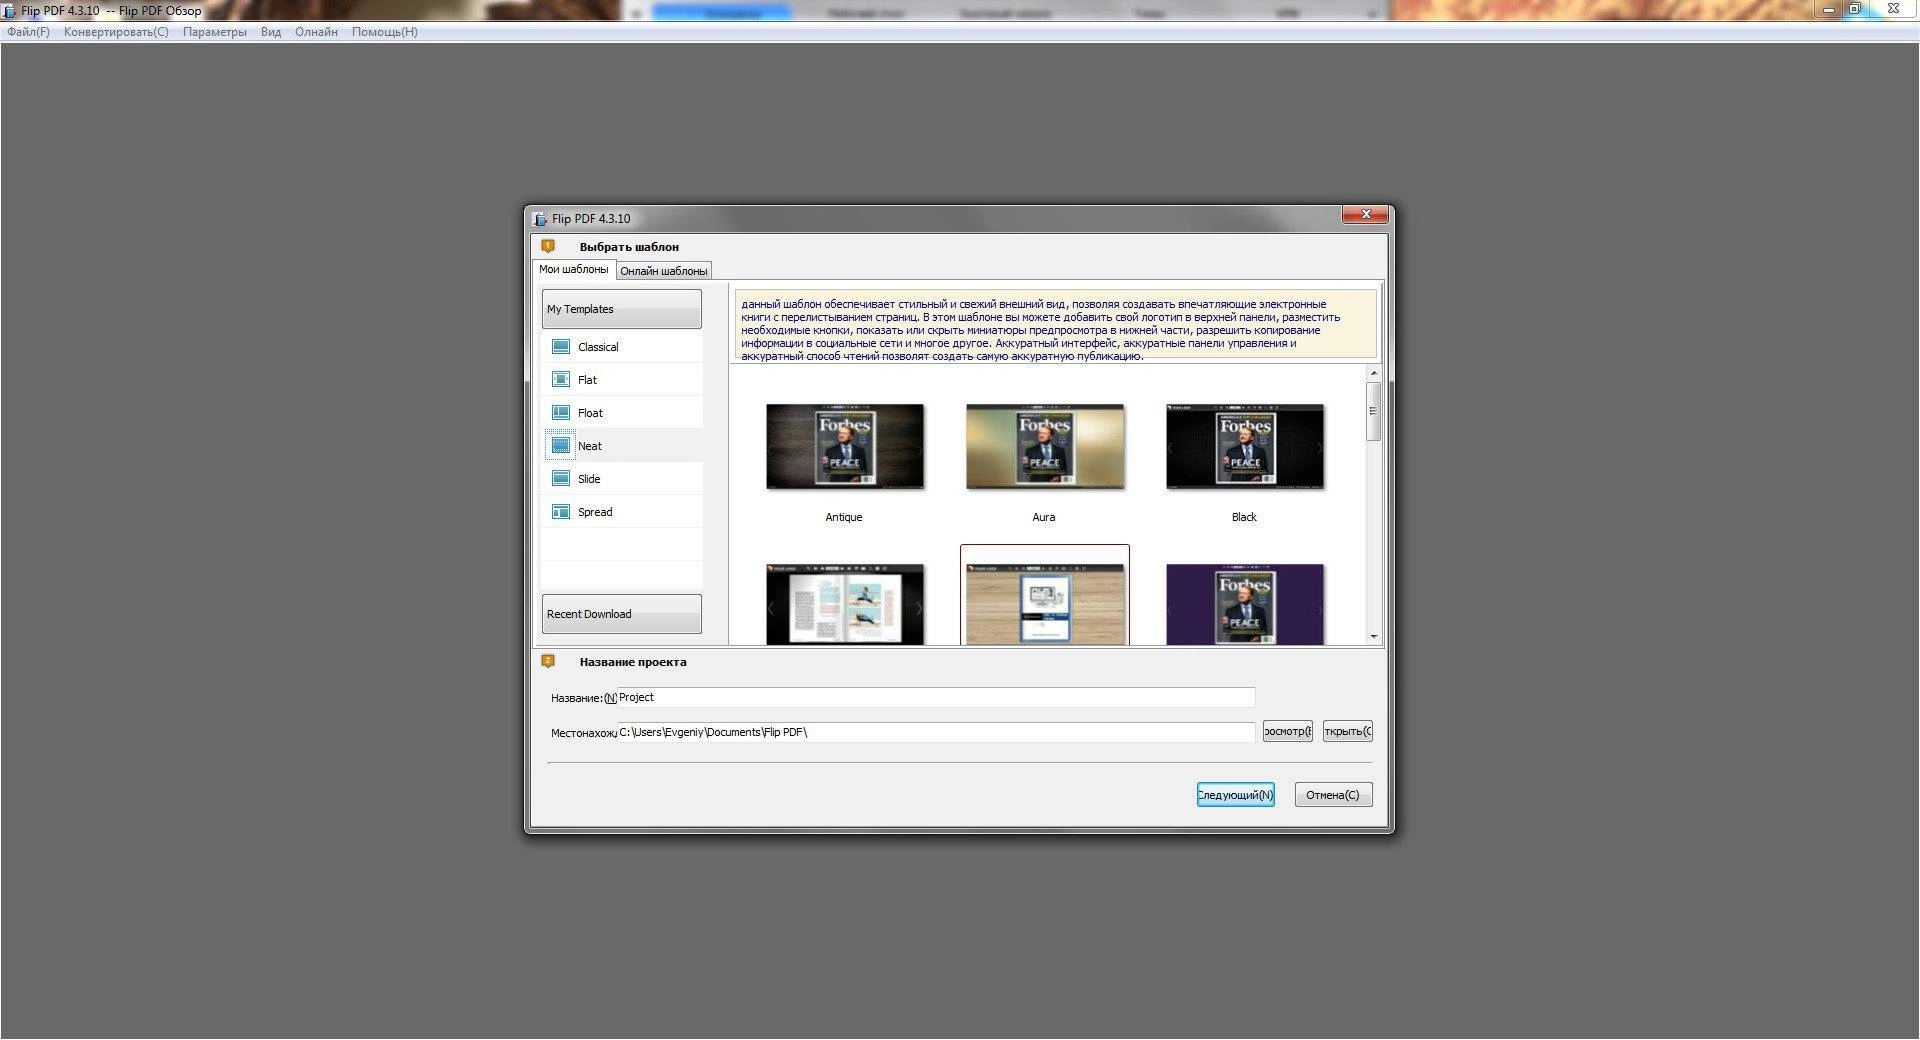Open the Конвертировать(C) menu
The image size is (1920, 1040).
(x=116, y=32)
